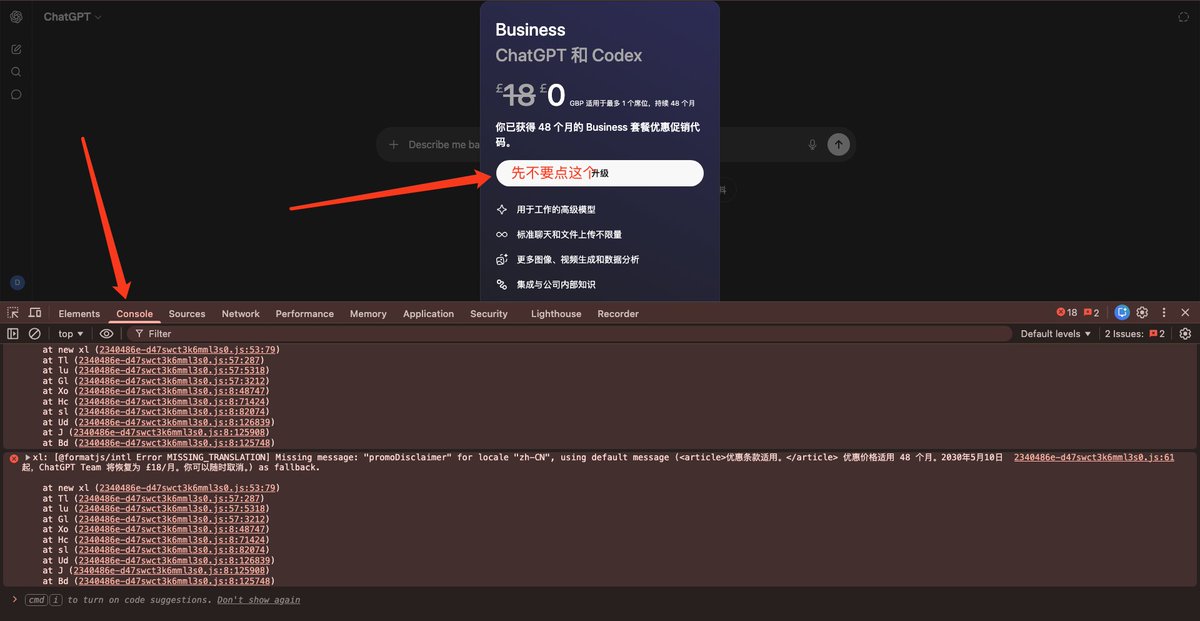Go to the Memory tab
The height and width of the screenshot is (621, 1200).
[368, 314]
